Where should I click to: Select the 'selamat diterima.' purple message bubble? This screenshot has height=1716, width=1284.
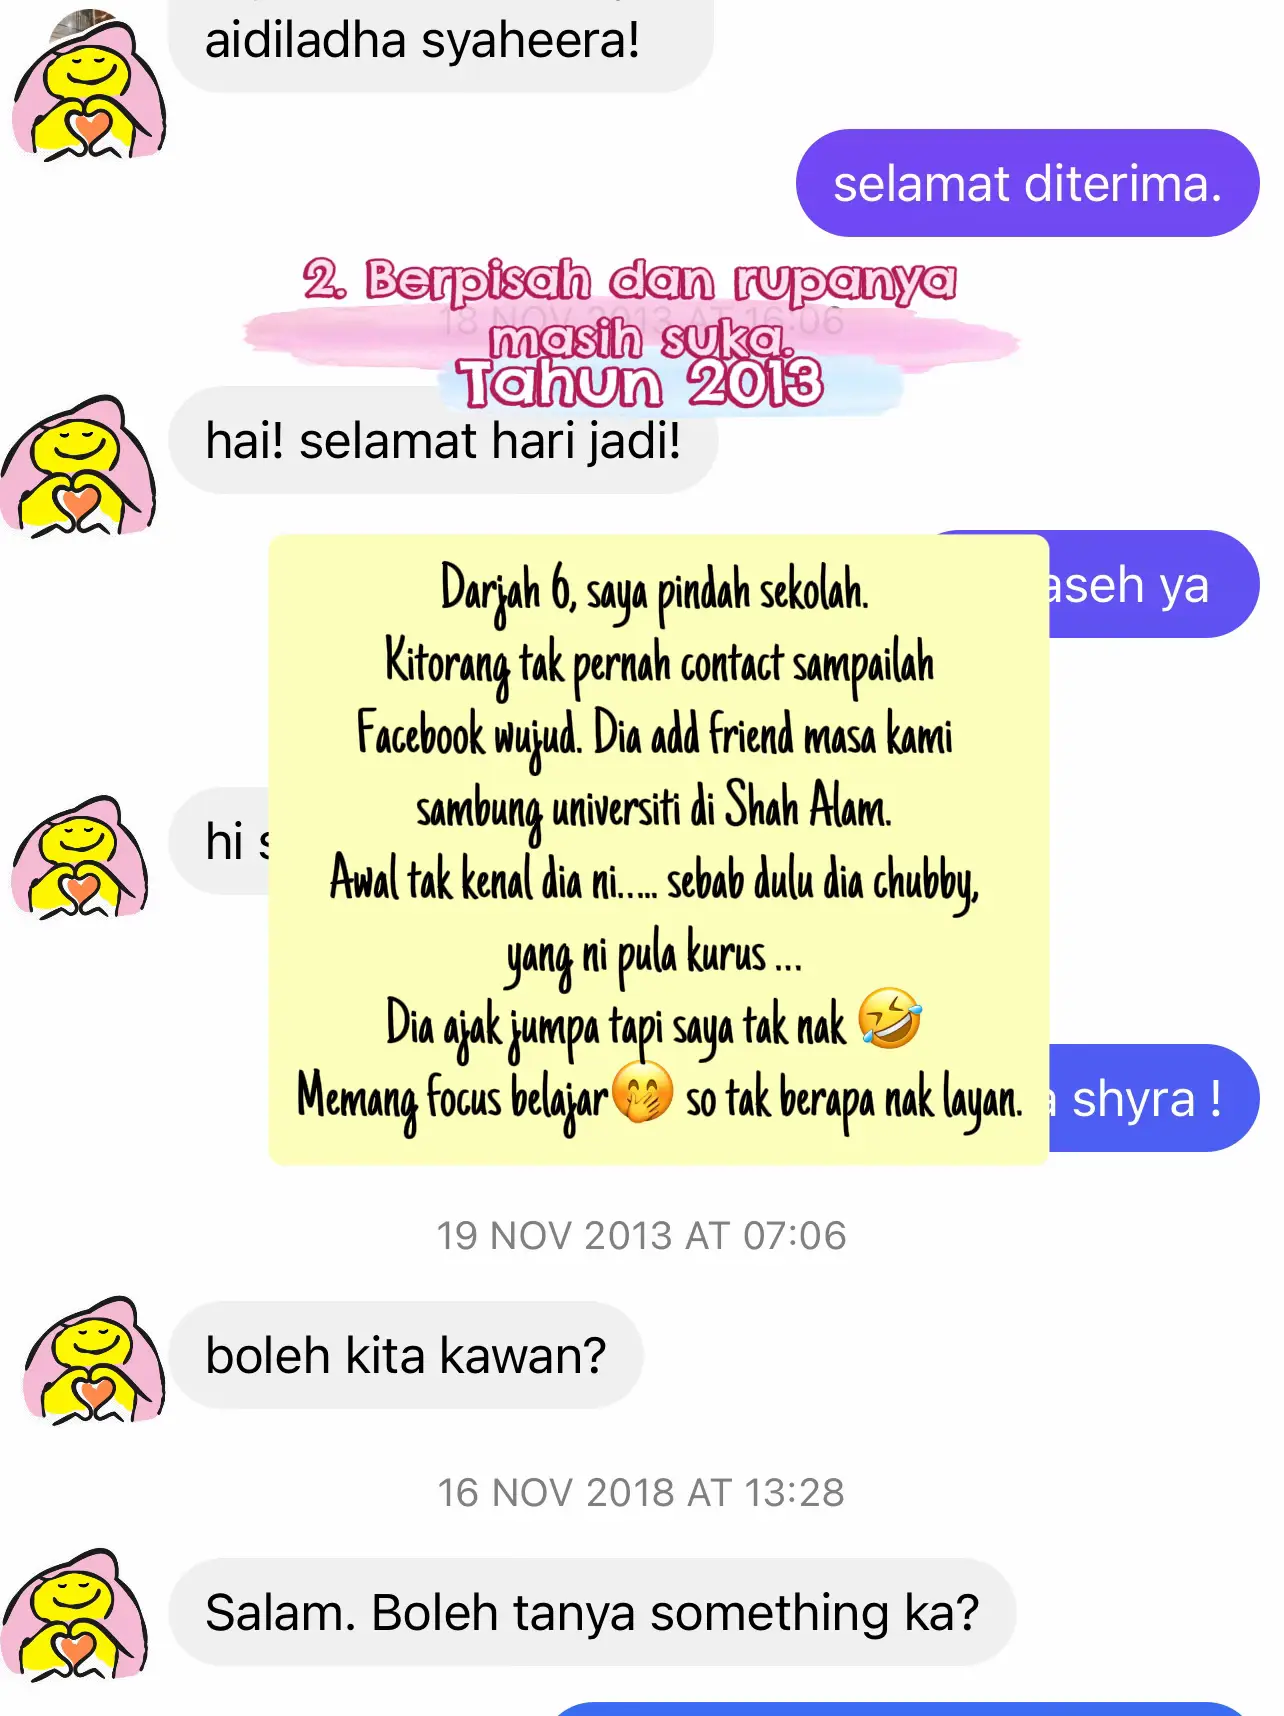coord(1027,184)
